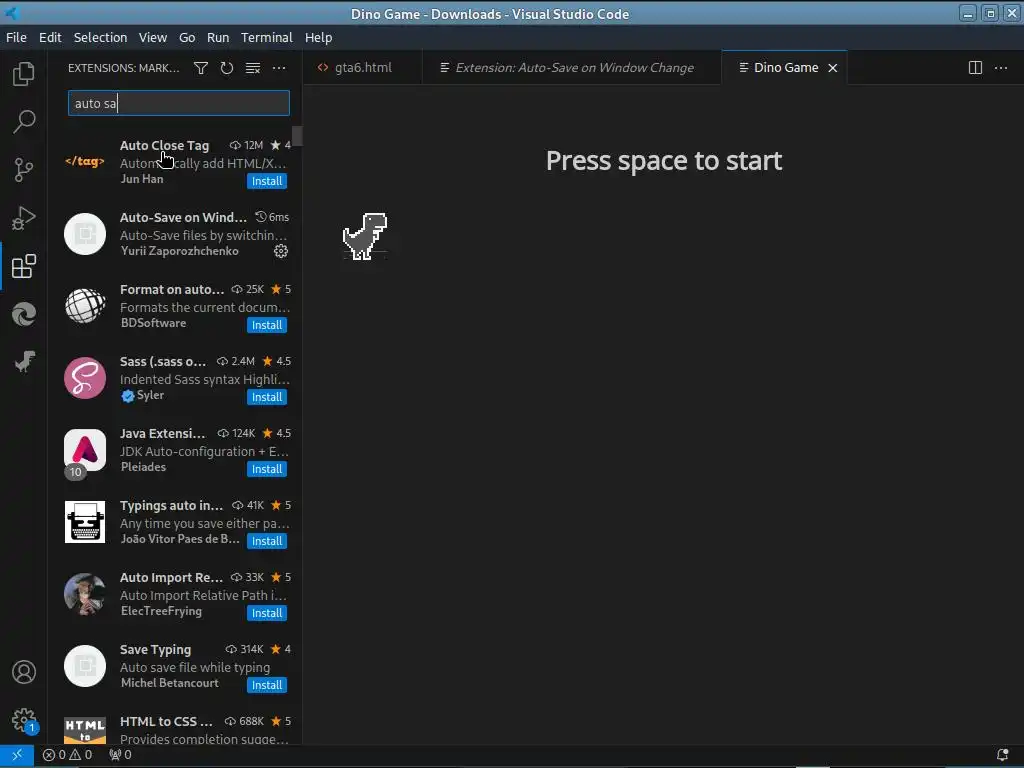Open Auto Import Relative Path extension title
Screen dimensions: 1024x768
[171, 577]
